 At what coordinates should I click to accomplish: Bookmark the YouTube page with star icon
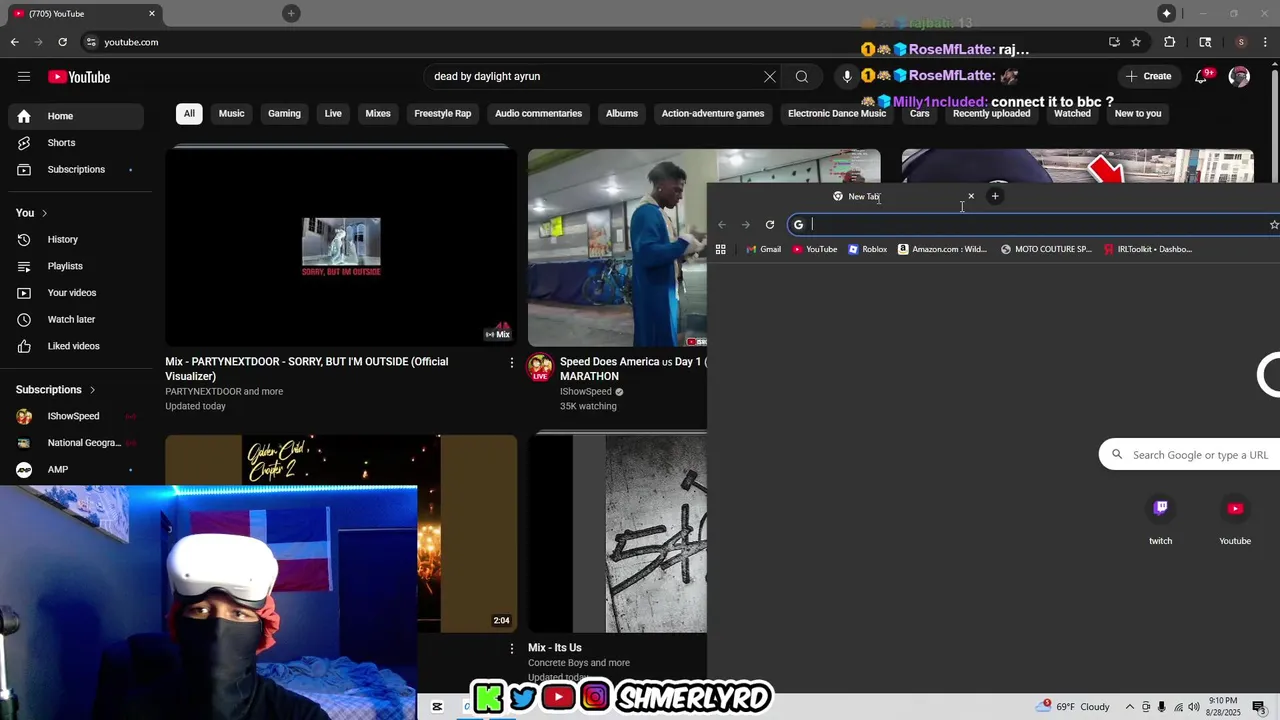click(x=1136, y=42)
